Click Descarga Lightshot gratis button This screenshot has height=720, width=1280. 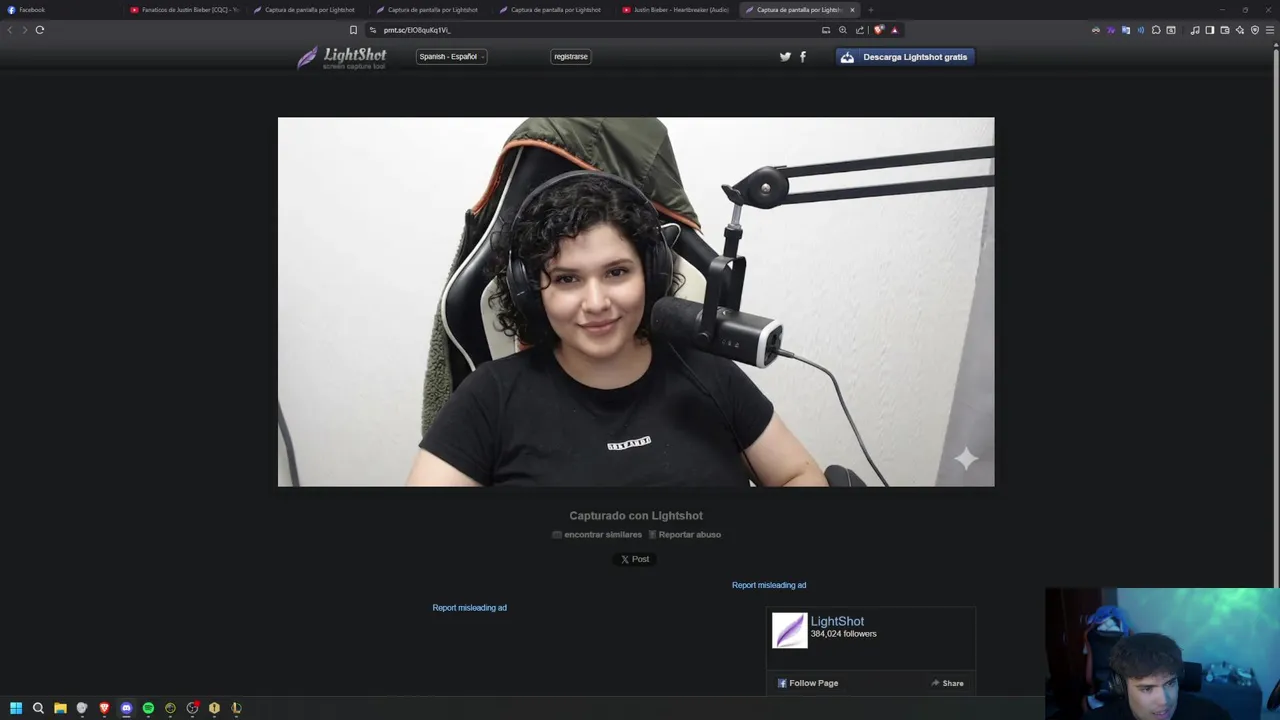pos(905,57)
